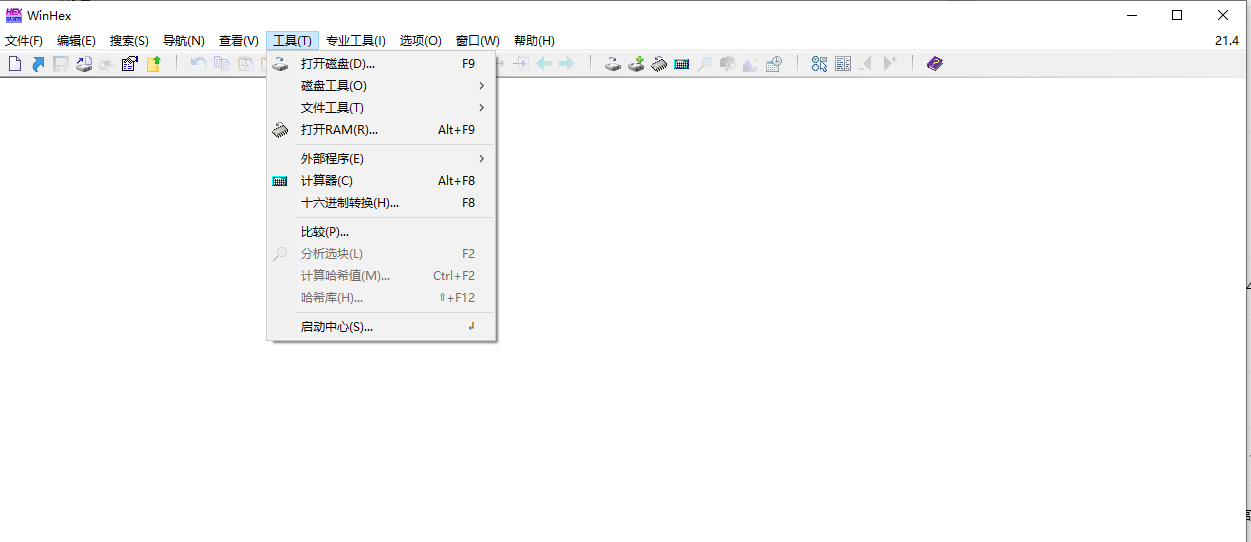The image size is (1251, 542).
Task: Click the calendar with clock icon
Action: [x=774, y=64]
